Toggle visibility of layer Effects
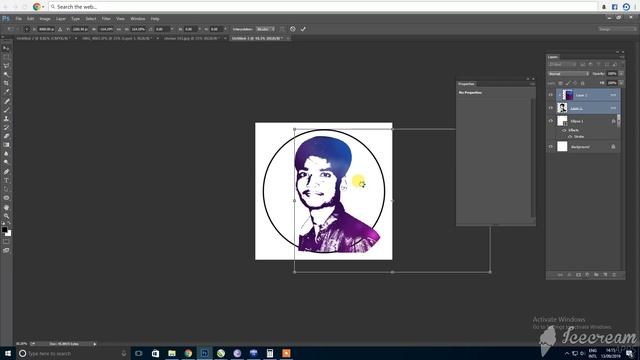The height and width of the screenshot is (360, 640). point(564,130)
